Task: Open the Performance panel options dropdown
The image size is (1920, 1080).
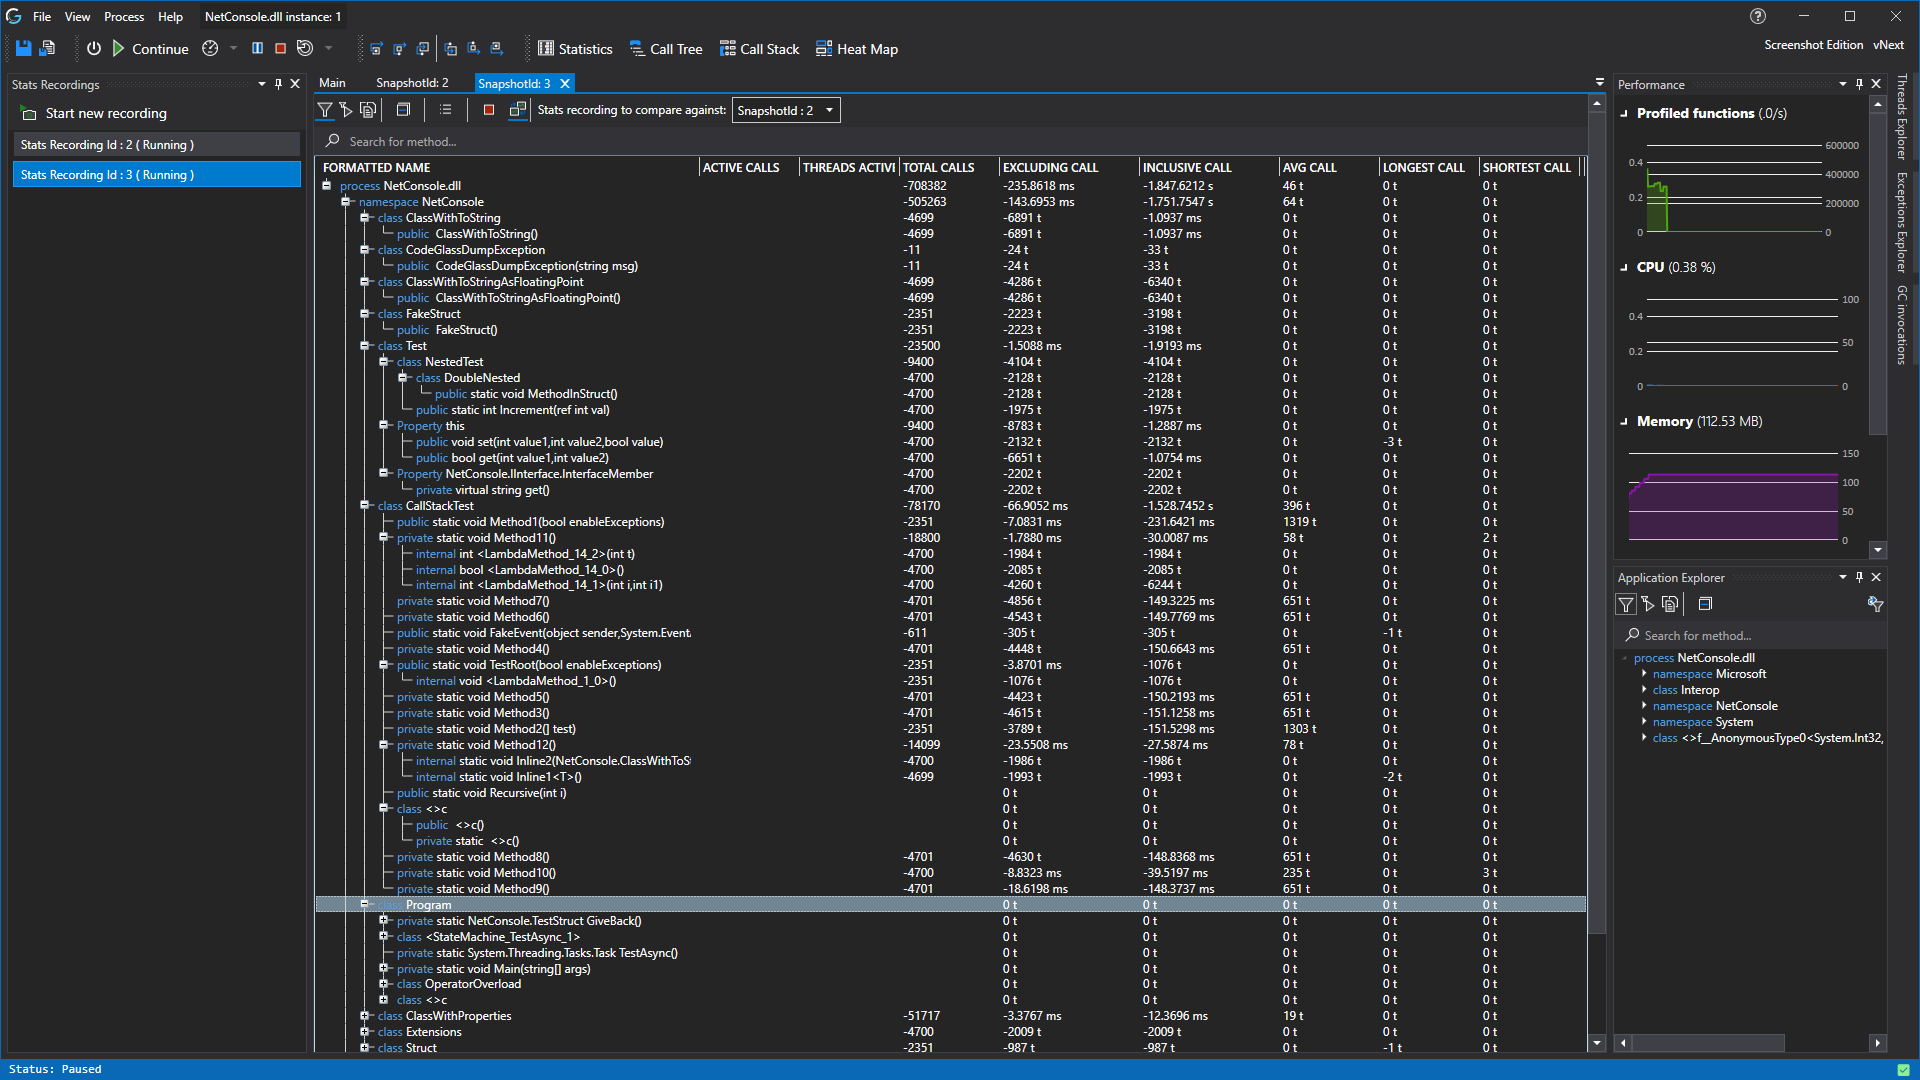Action: tap(1842, 84)
